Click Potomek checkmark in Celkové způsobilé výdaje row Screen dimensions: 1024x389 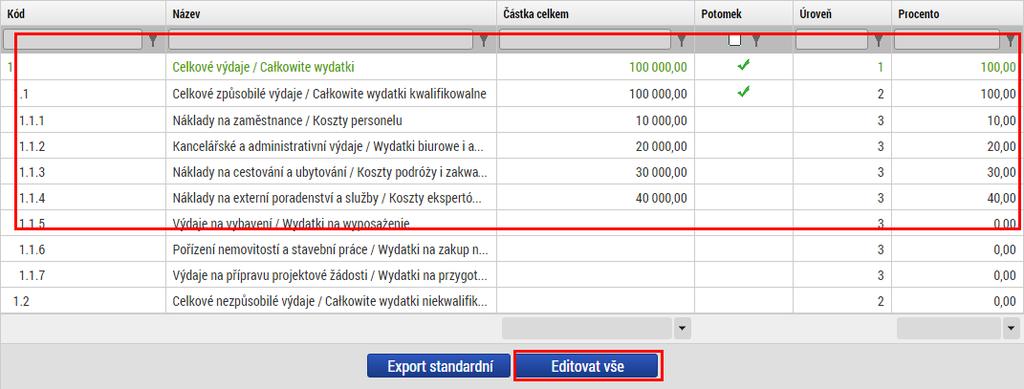coord(743,92)
